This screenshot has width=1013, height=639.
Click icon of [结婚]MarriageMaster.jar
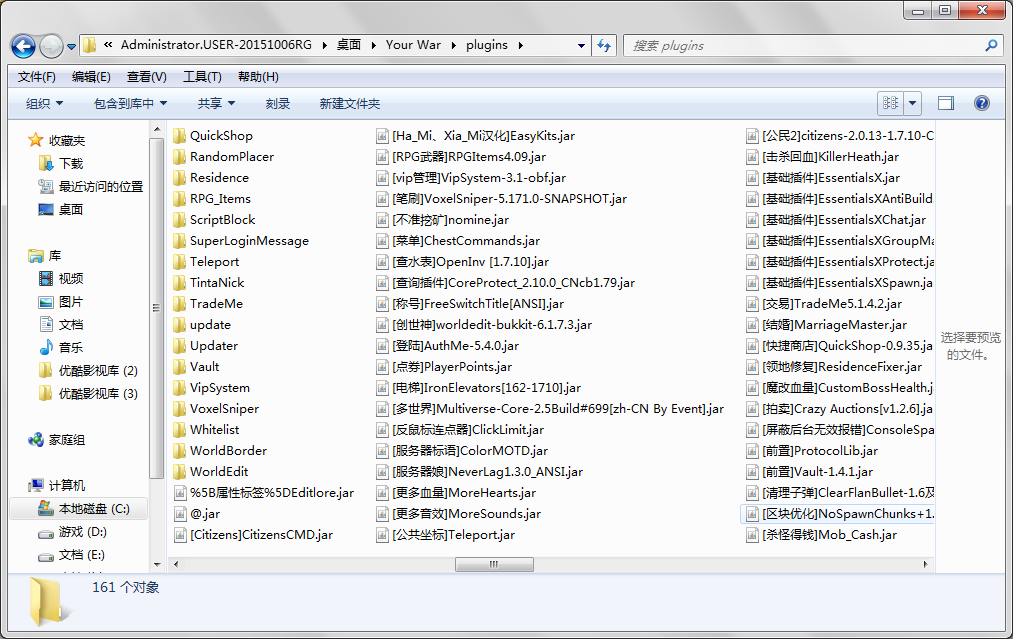click(x=752, y=325)
